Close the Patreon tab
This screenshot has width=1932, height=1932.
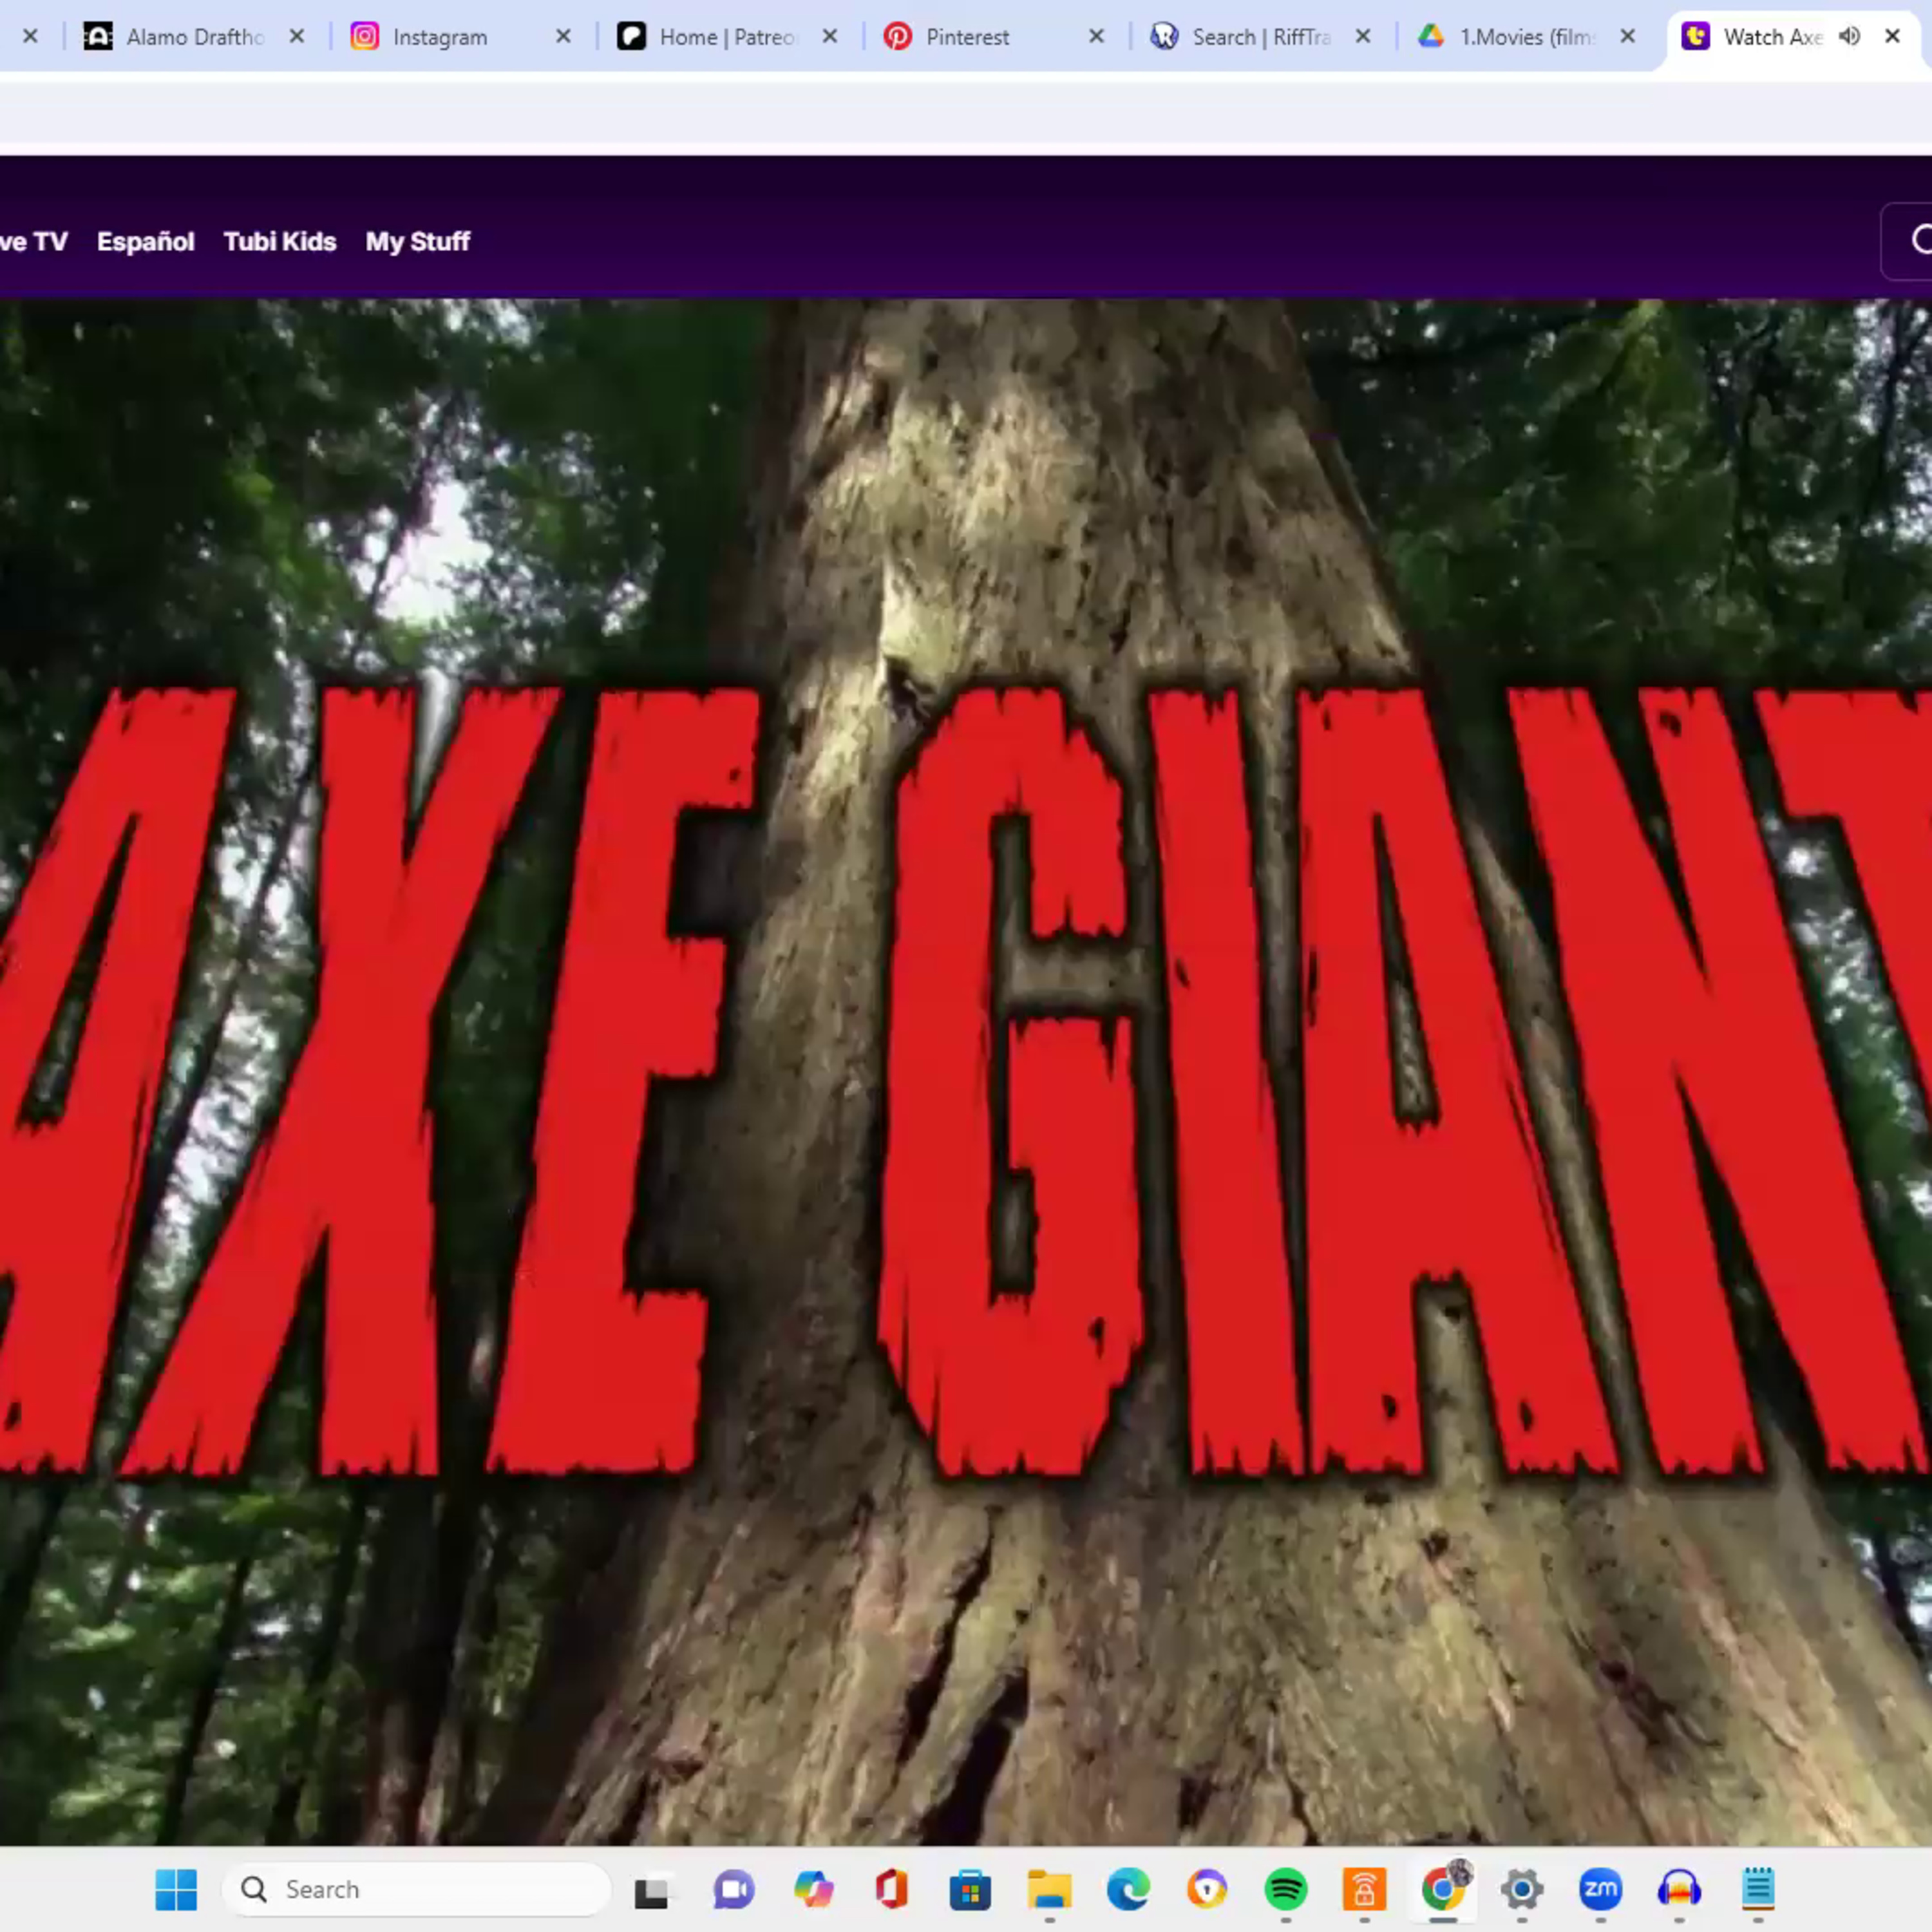(830, 37)
